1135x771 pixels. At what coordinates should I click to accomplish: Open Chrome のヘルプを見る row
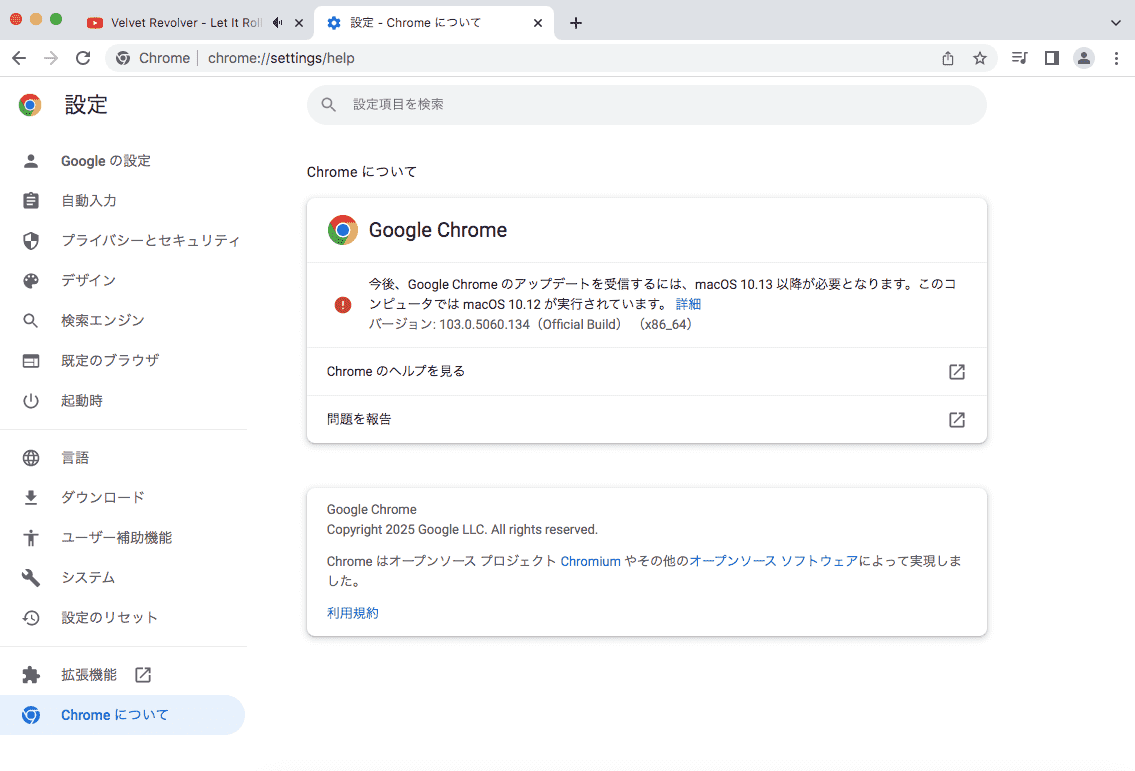[646, 371]
